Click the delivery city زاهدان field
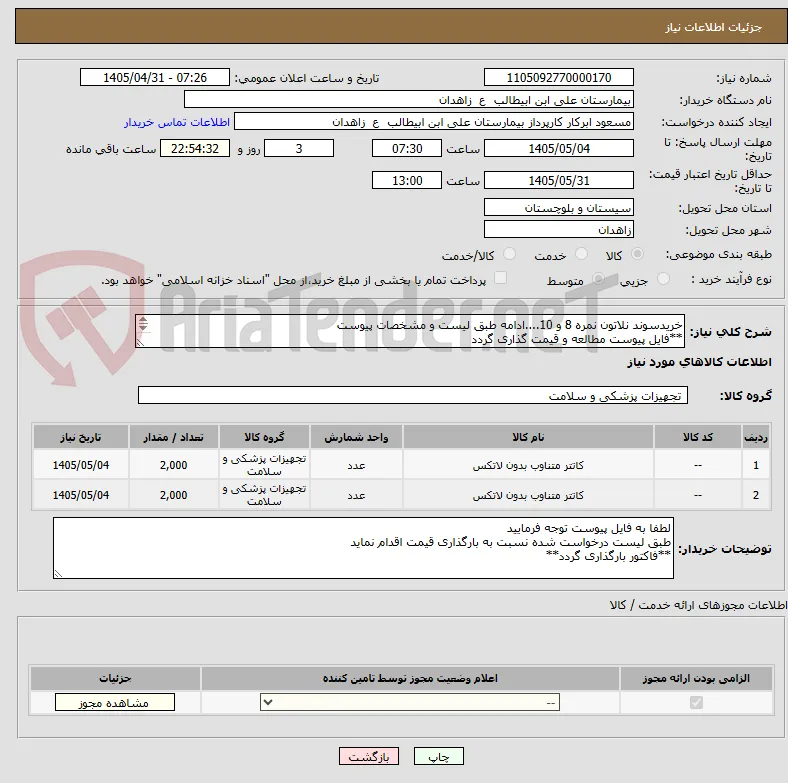Image resolution: width=788 pixels, height=783 pixels. 558,229
